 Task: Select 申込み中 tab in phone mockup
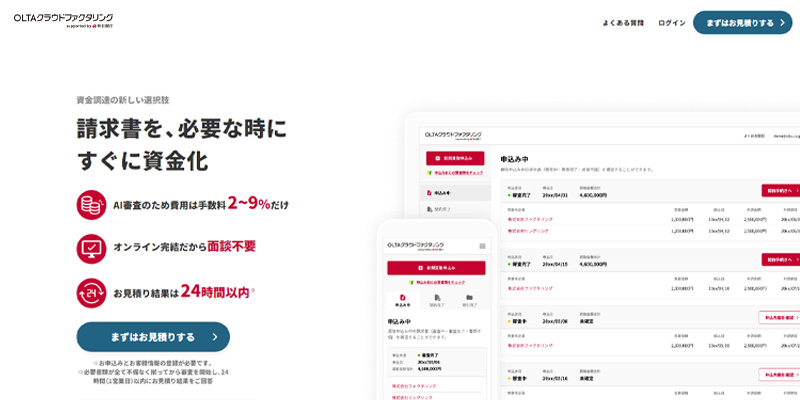[x=403, y=300]
